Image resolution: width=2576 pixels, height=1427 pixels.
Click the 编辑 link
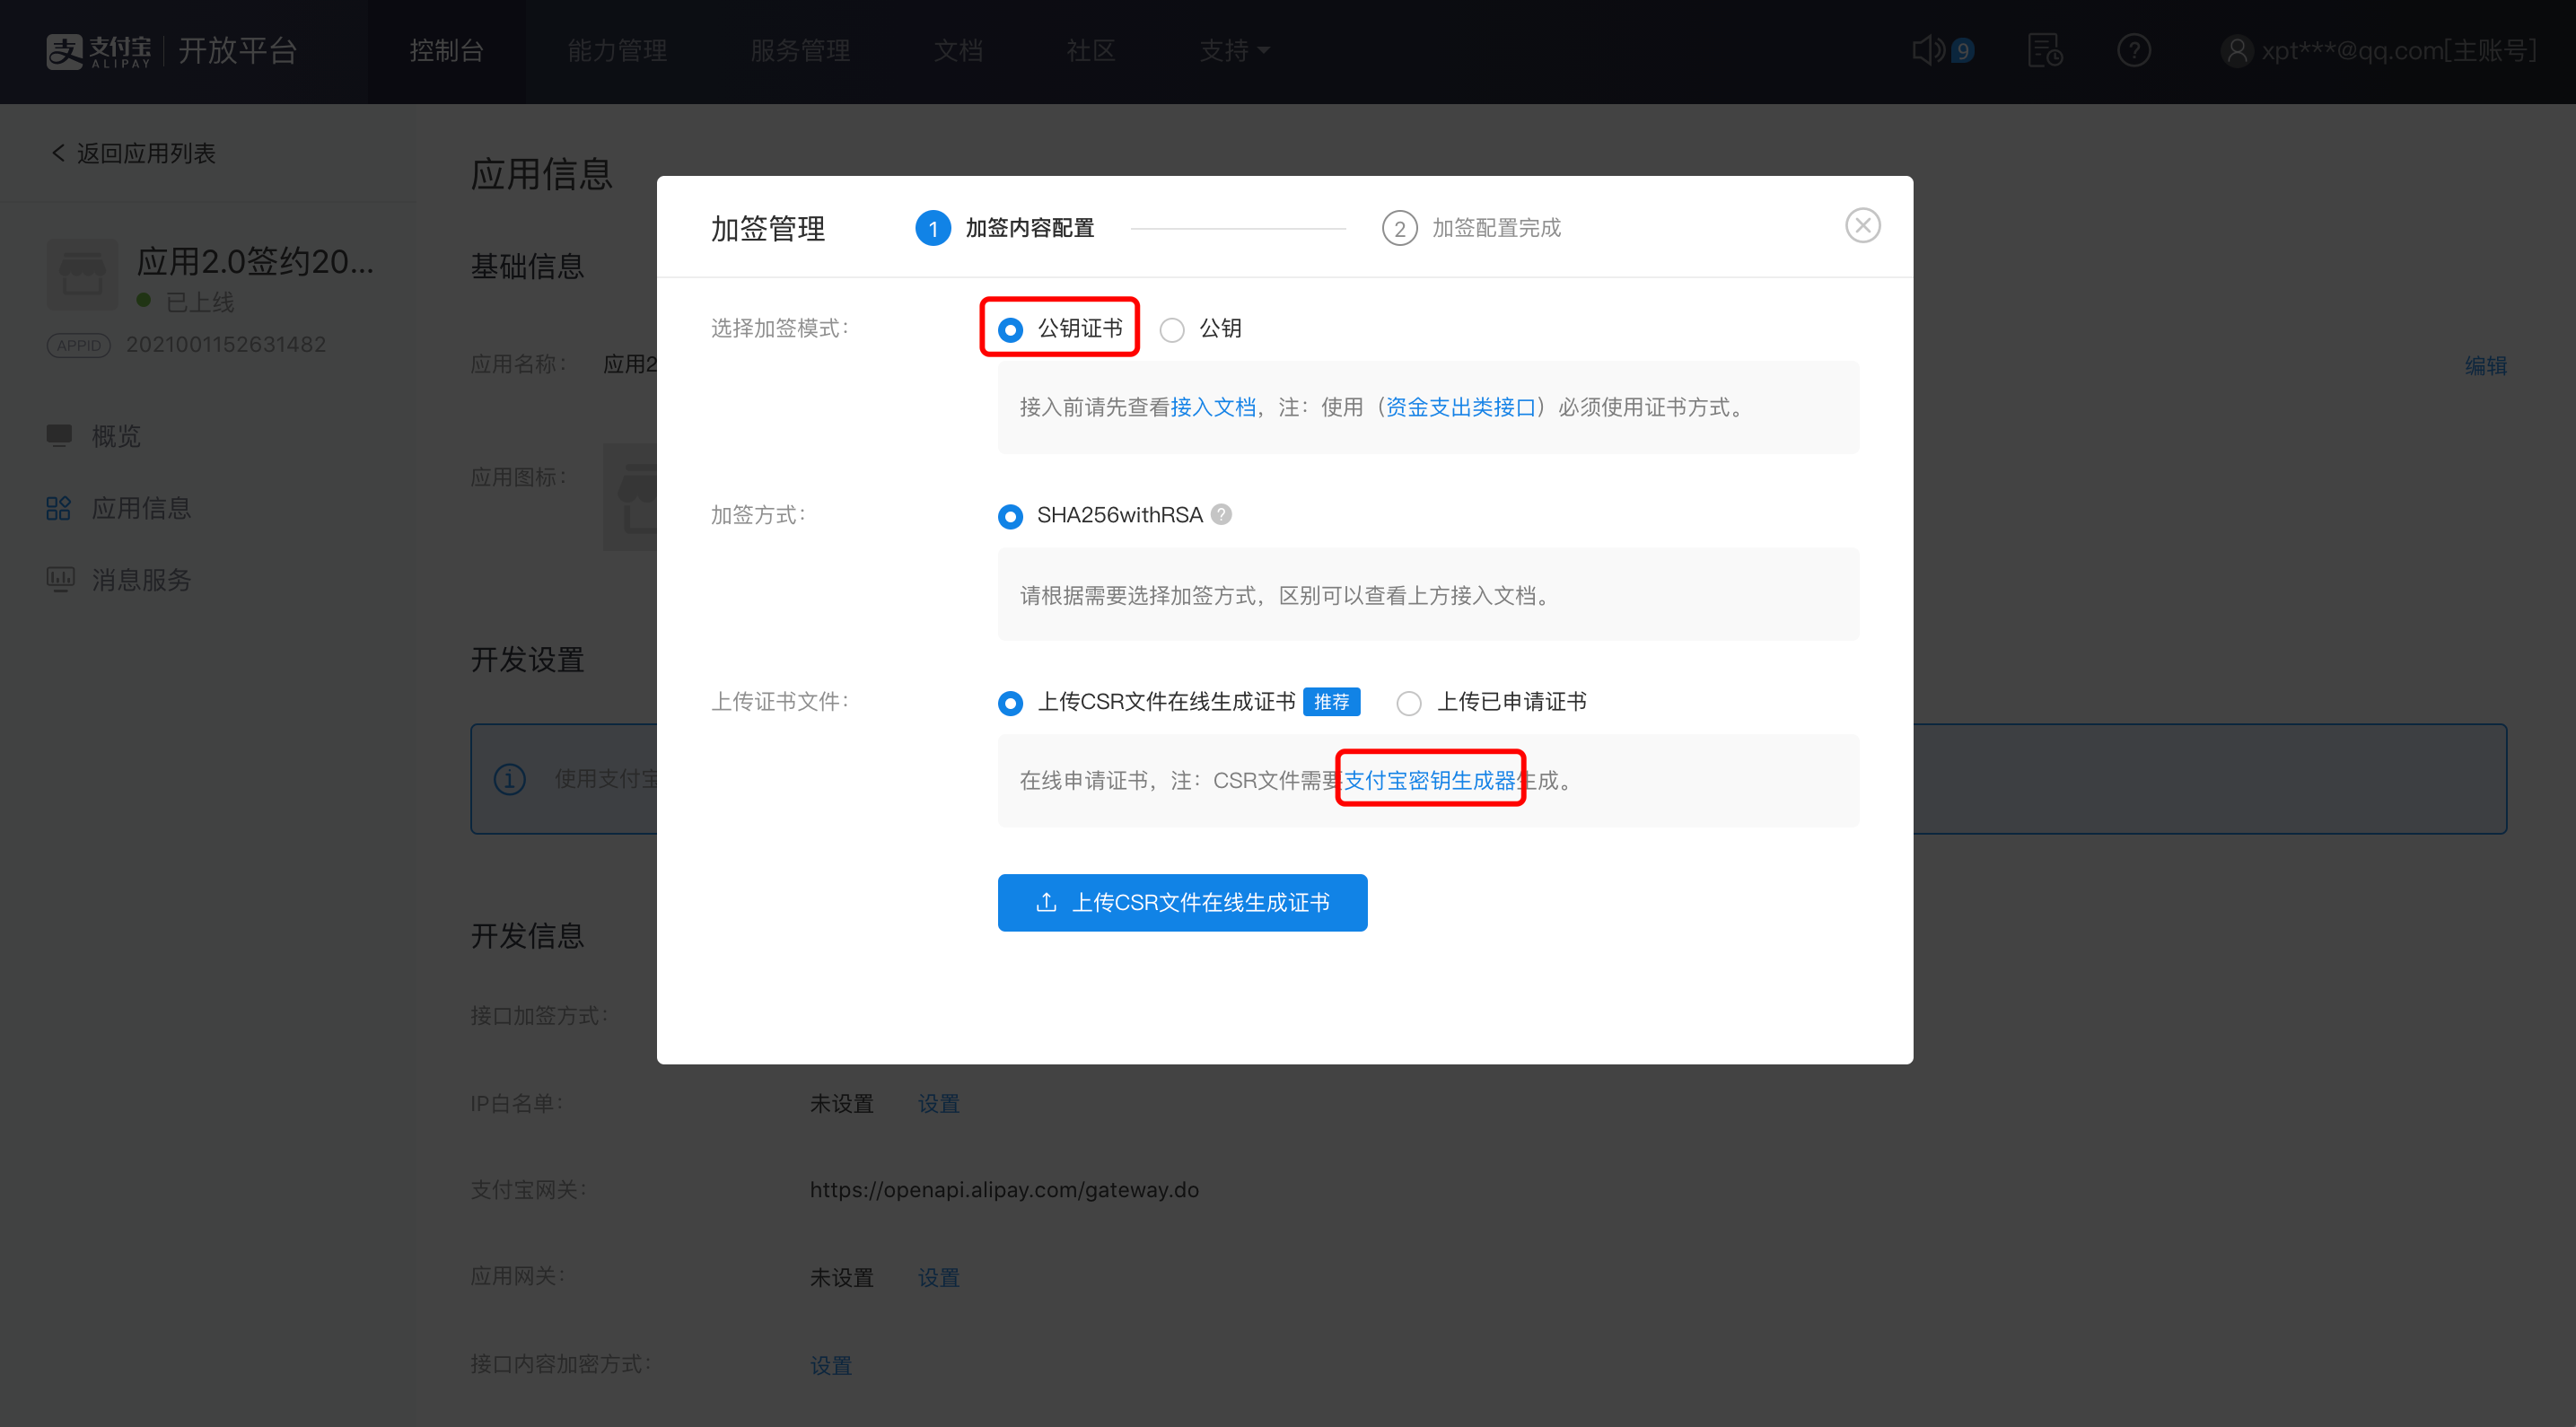(2485, 365)
